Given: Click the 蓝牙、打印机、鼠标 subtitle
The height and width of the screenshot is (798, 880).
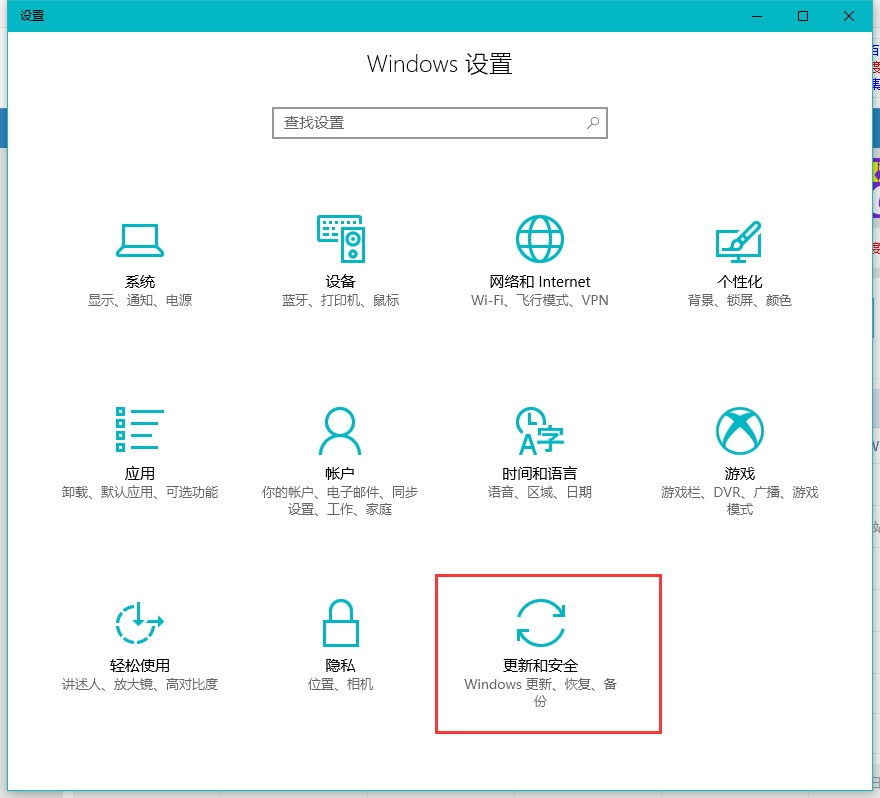Looking at the screenshot, I should coord(340,300).
